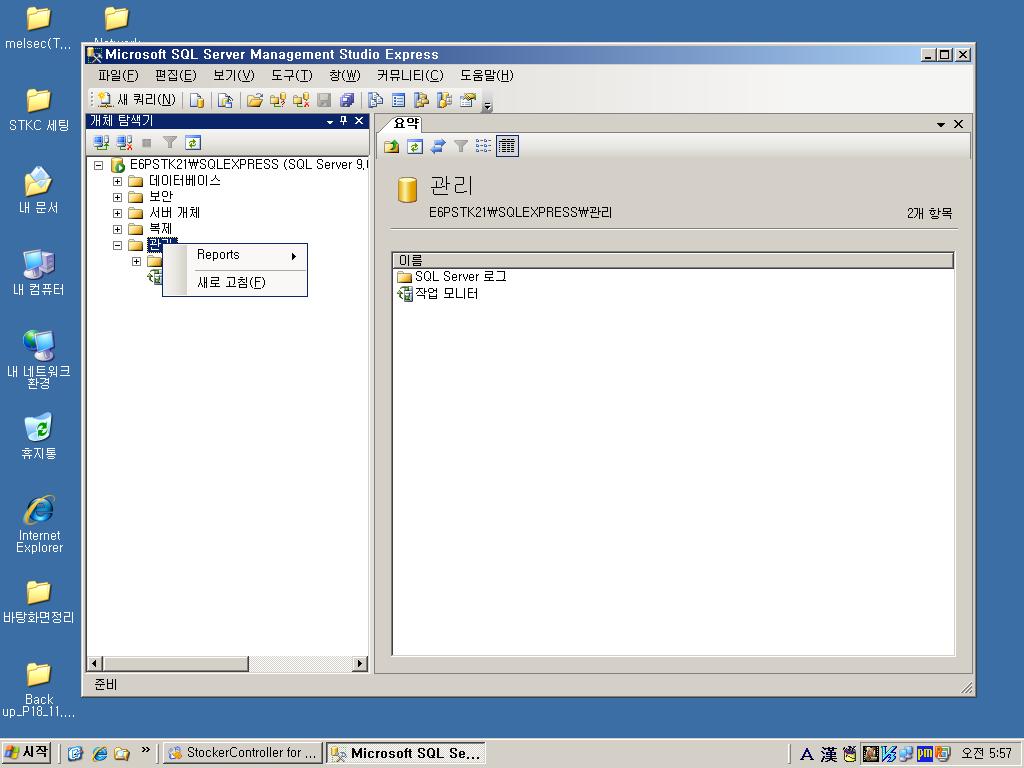This screenshot has height=768, width=1024.
Task: Select the E6PSTK21\SQLEXPRESS server item
Action: pos(249,165)
